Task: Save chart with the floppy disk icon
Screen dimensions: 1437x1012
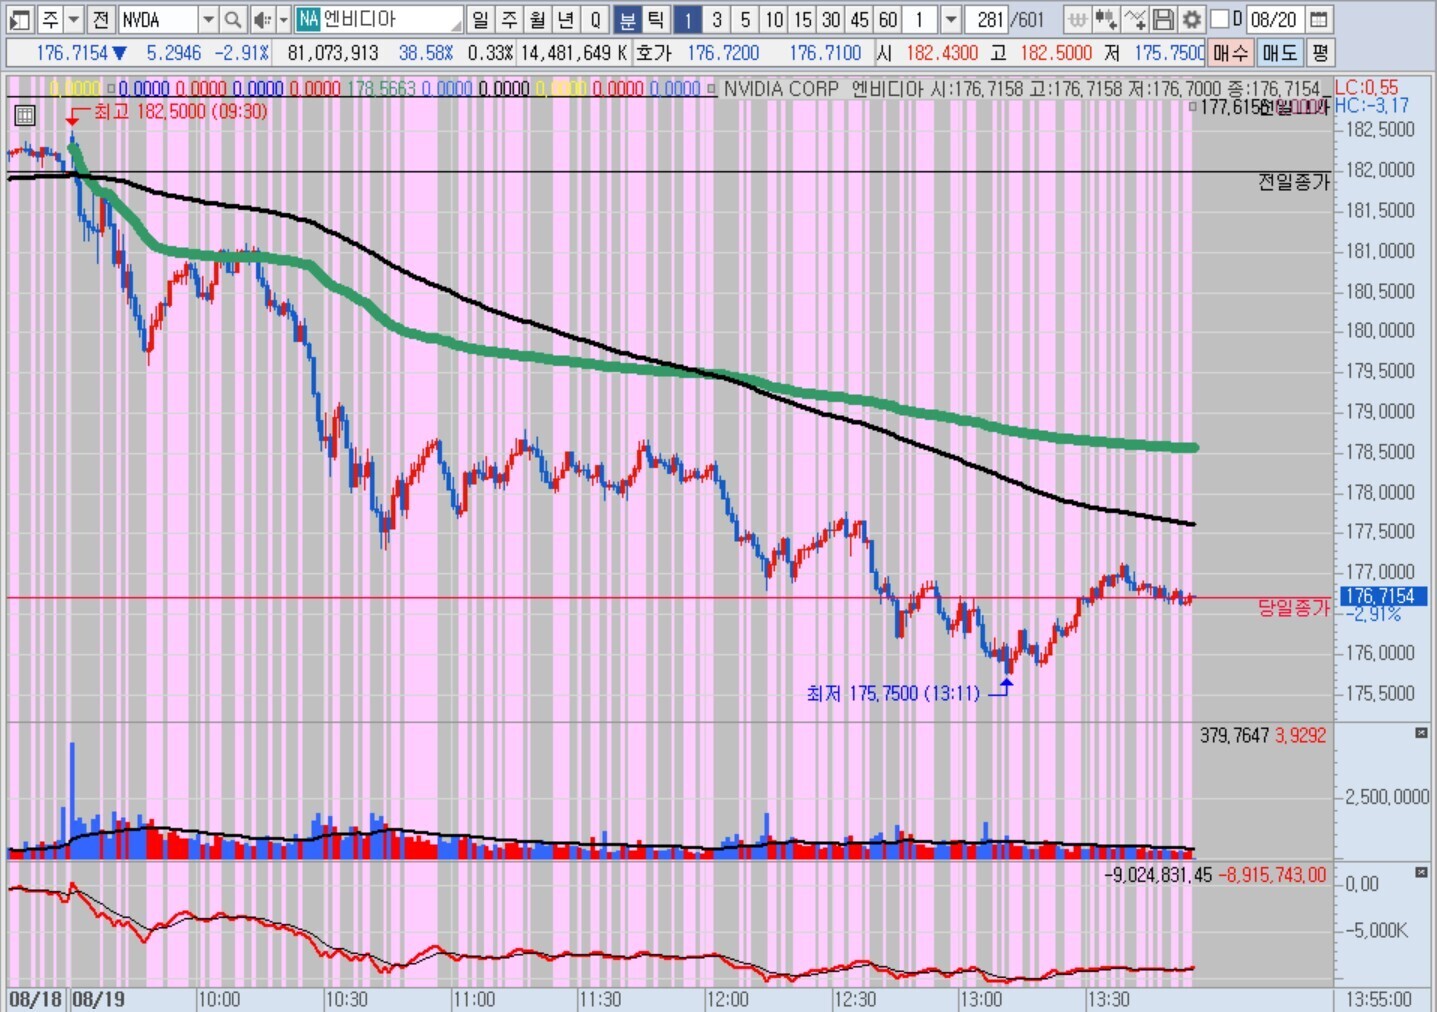Action: point(1163,19)
